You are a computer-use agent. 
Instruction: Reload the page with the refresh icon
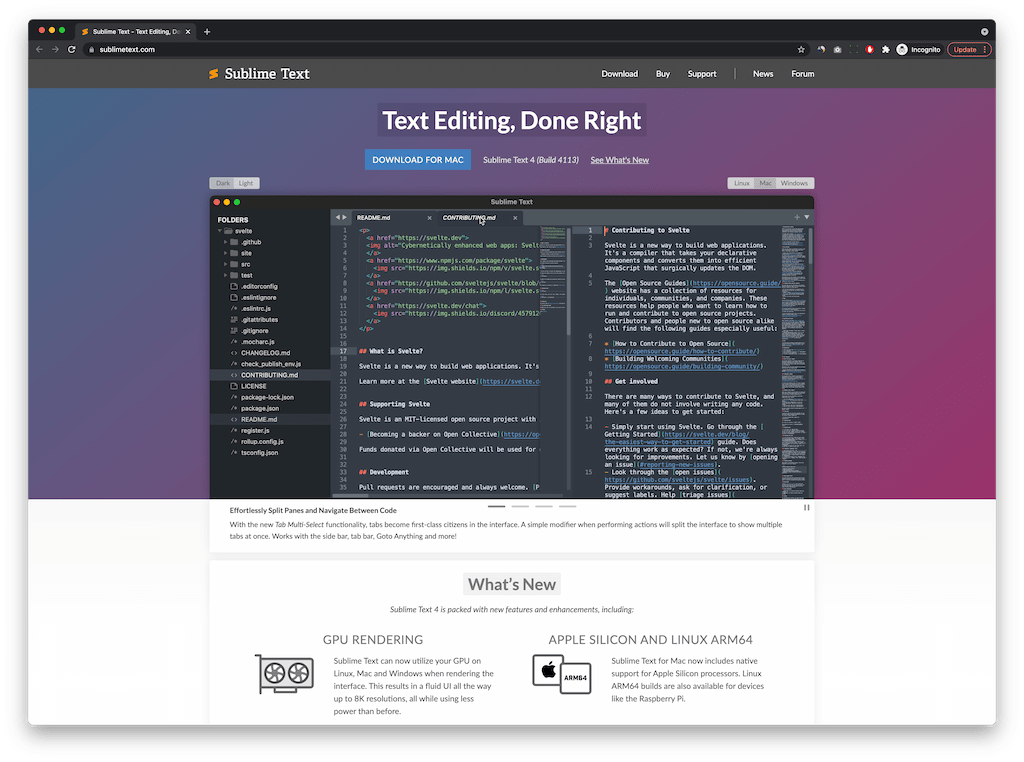[71, 48]
